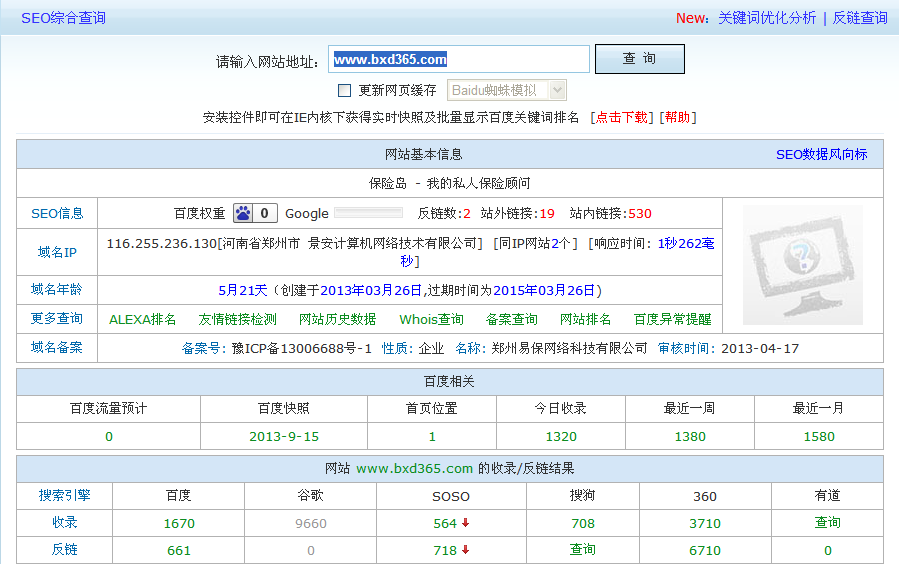Open 网站排名 link
This screenshot has width=899, height=564.
[585, 319]
